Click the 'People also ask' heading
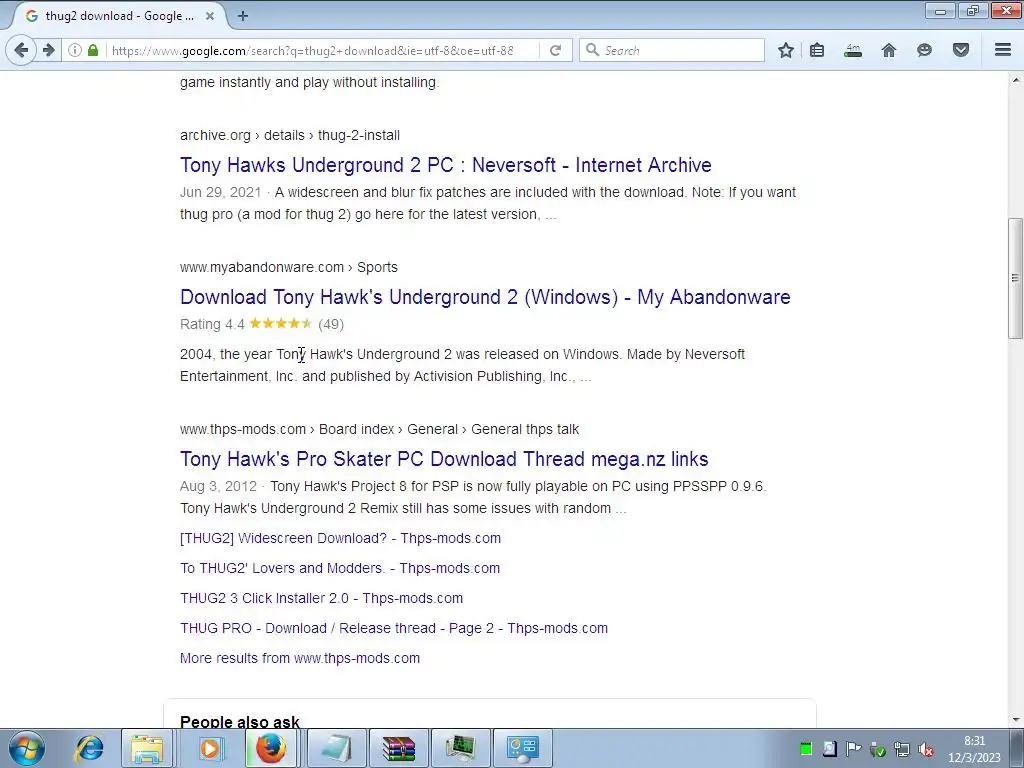 (x=240, y=722)
